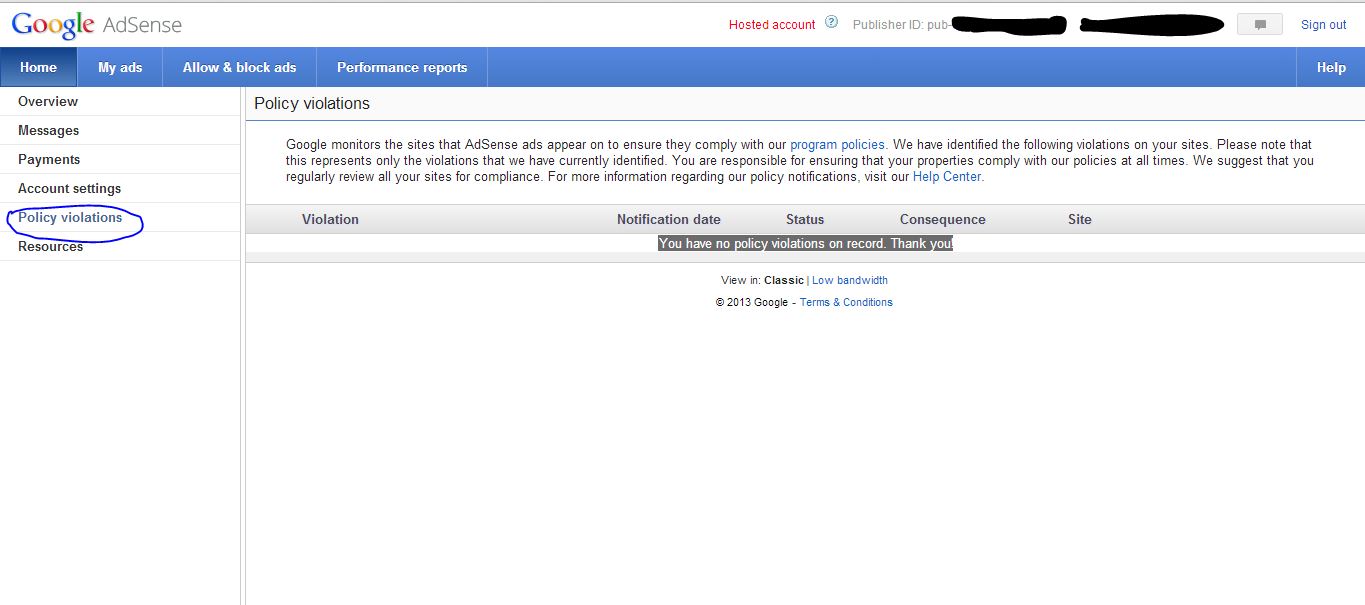The image size is (1365, 605).
Task: Click the Violation column header
Action: coord(330,219)
